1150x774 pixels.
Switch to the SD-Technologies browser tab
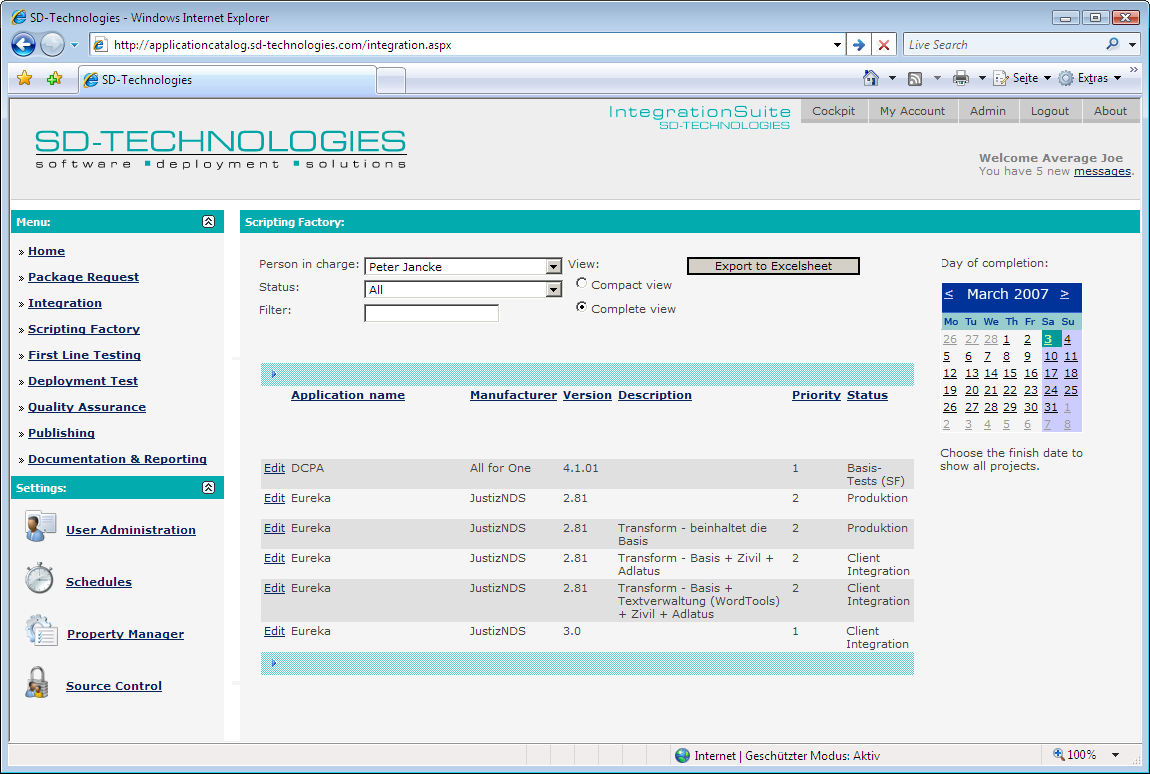pos(227,80)
